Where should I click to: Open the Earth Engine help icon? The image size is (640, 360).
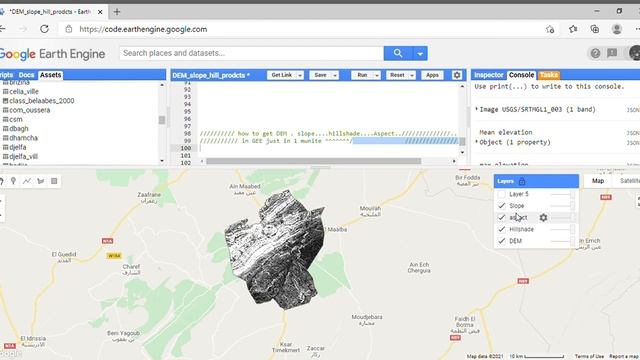(595, 53)
